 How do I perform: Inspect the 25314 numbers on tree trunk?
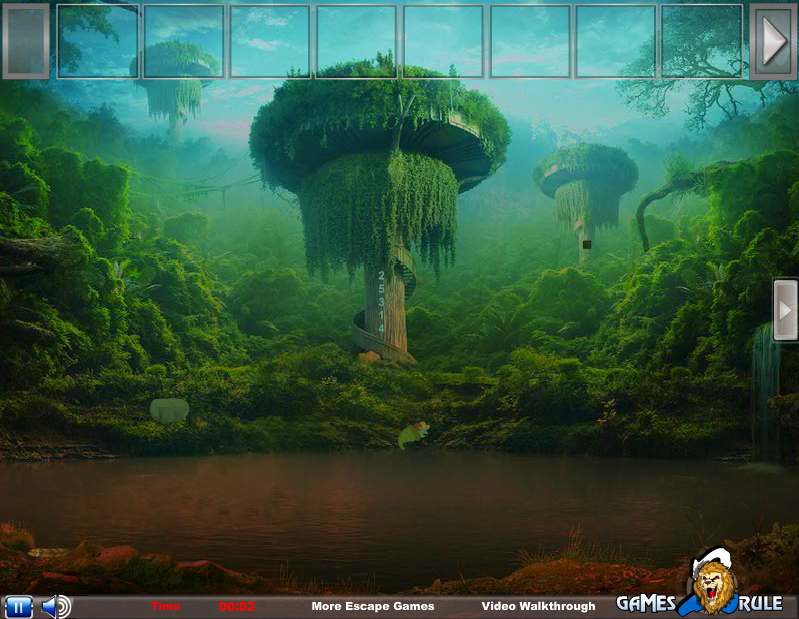(x=381, y=303)
